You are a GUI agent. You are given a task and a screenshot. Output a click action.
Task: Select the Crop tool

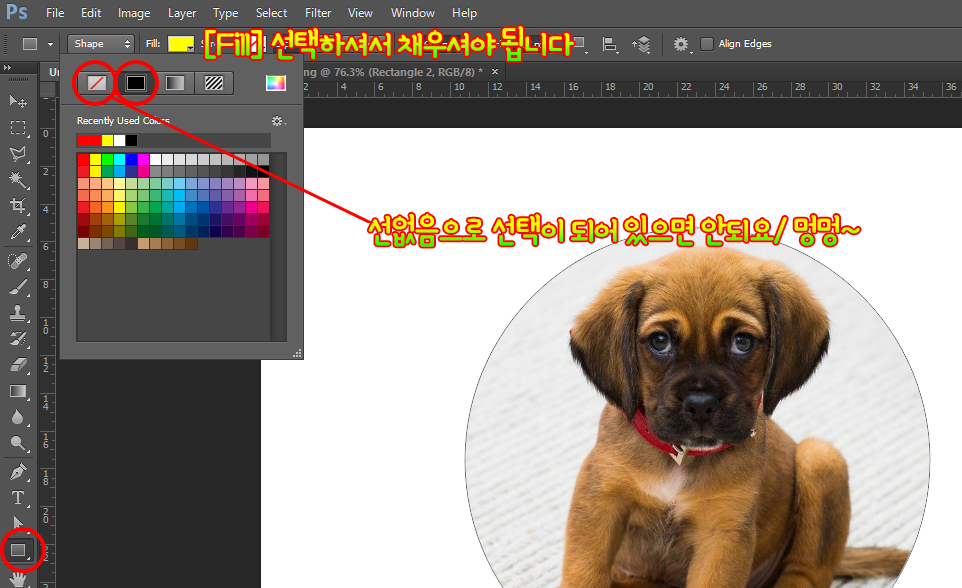tap(18, 206)
